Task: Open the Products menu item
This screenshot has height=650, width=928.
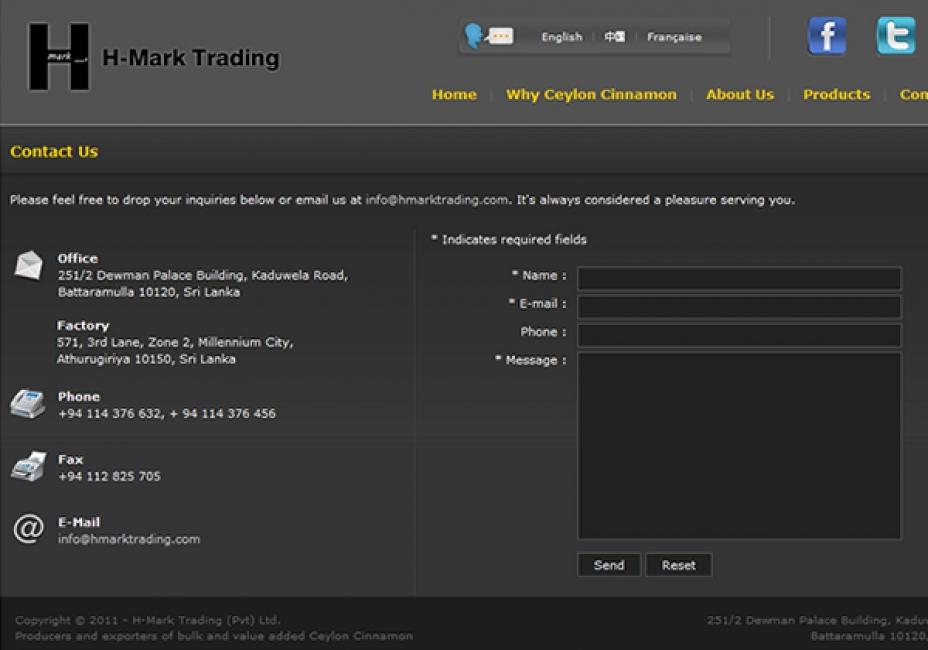Action: point(836,95)
